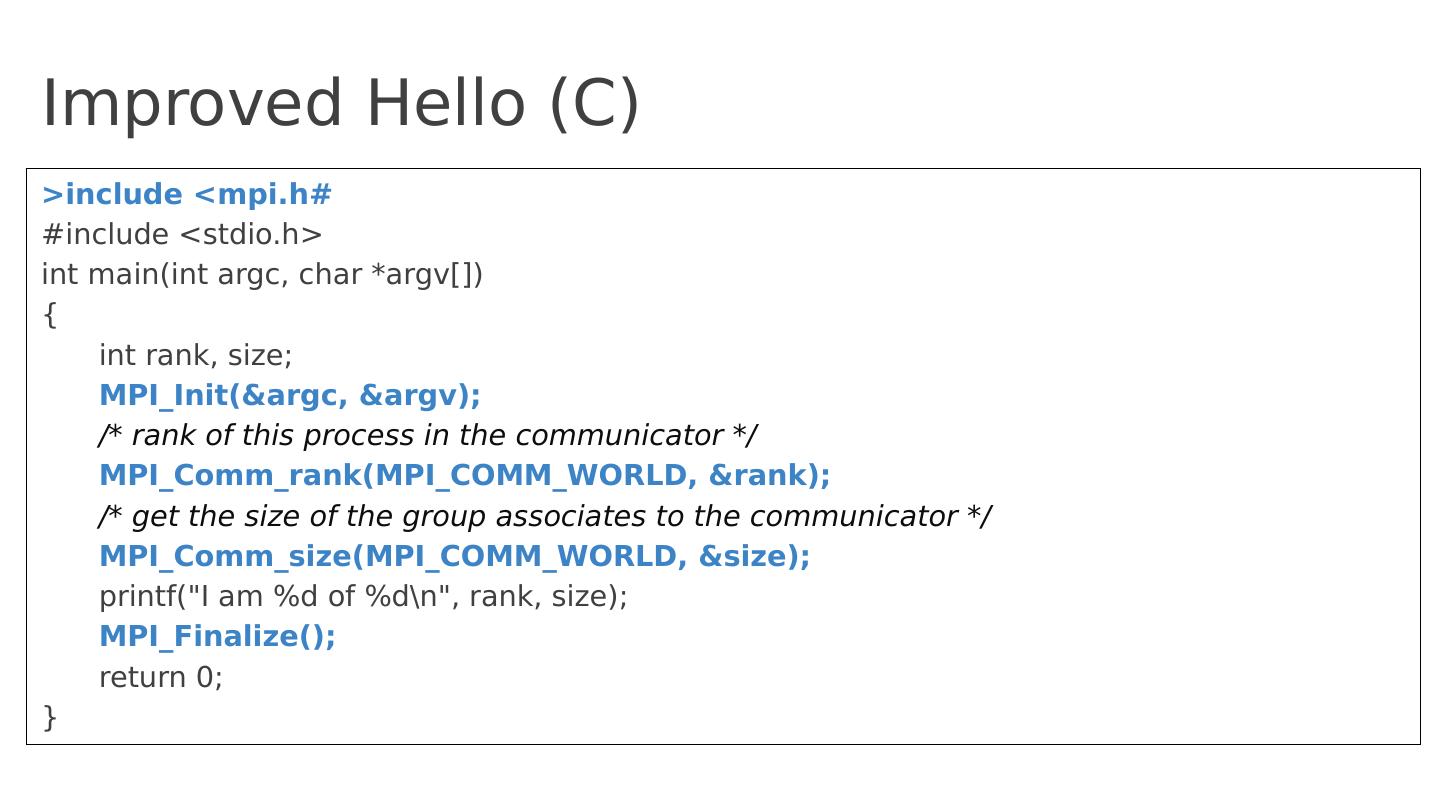Click the stdio.h include line
Image resolution: width=1440 pixels, height=811 pixels.
[182, 234]
